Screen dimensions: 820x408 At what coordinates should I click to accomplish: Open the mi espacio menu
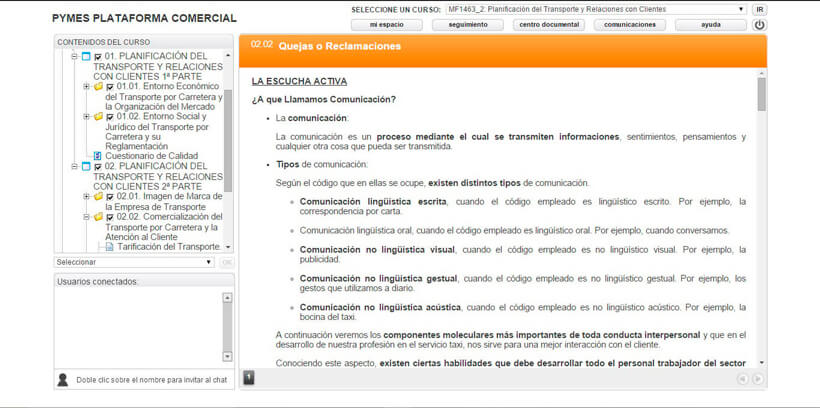coord(386,25)
